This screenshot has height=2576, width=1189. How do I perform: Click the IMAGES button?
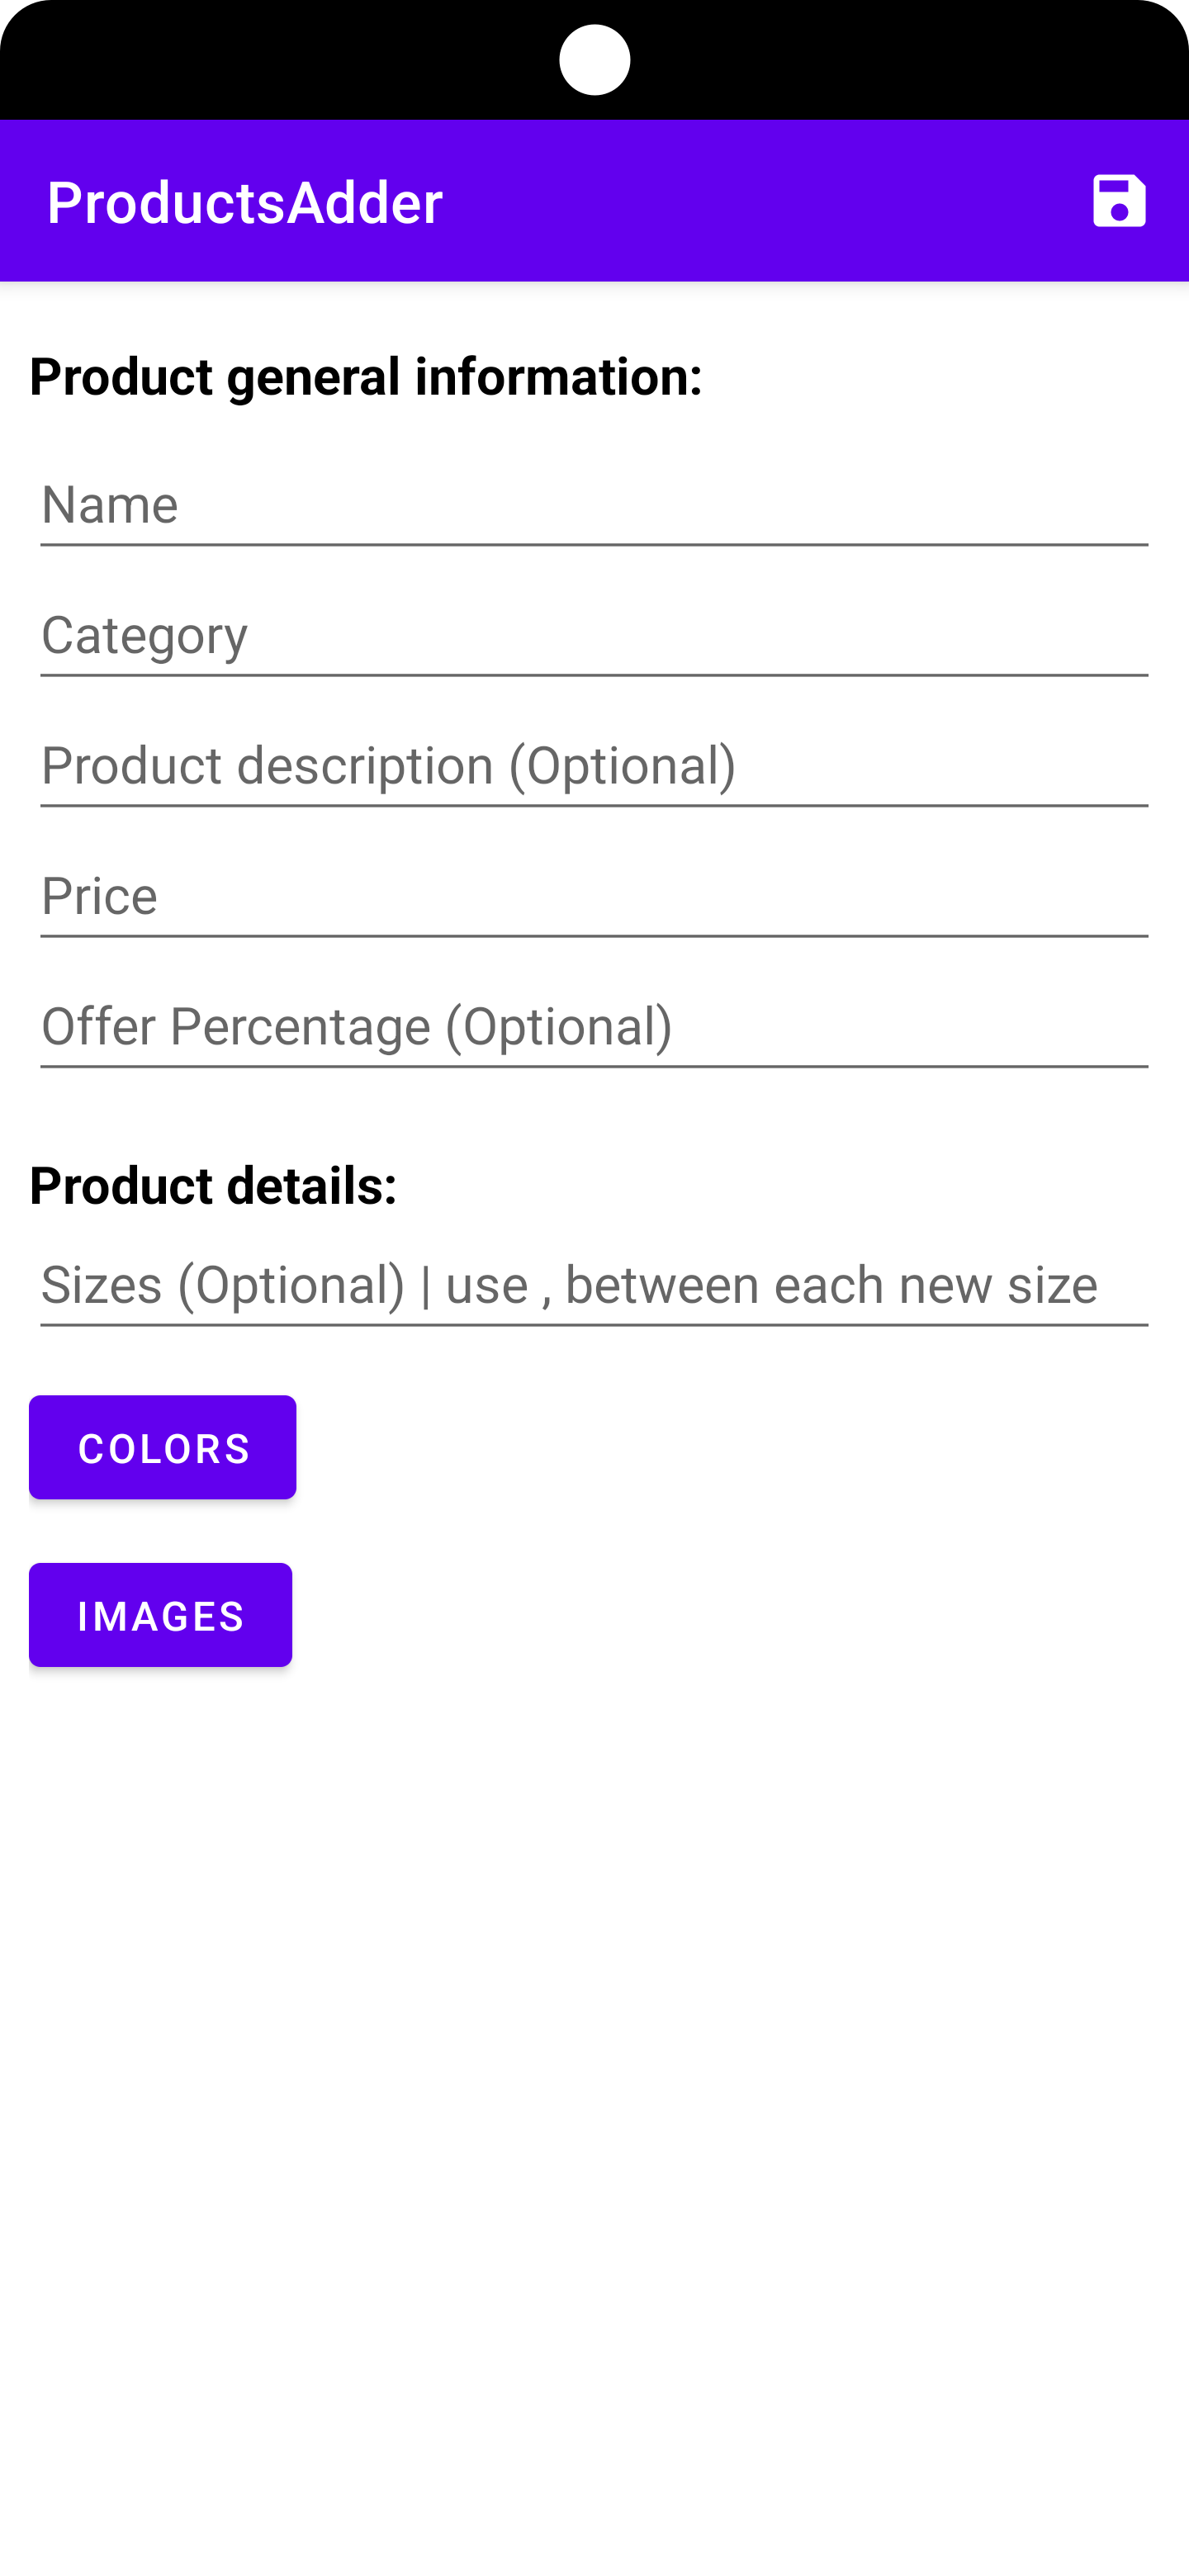[160, 1614]
